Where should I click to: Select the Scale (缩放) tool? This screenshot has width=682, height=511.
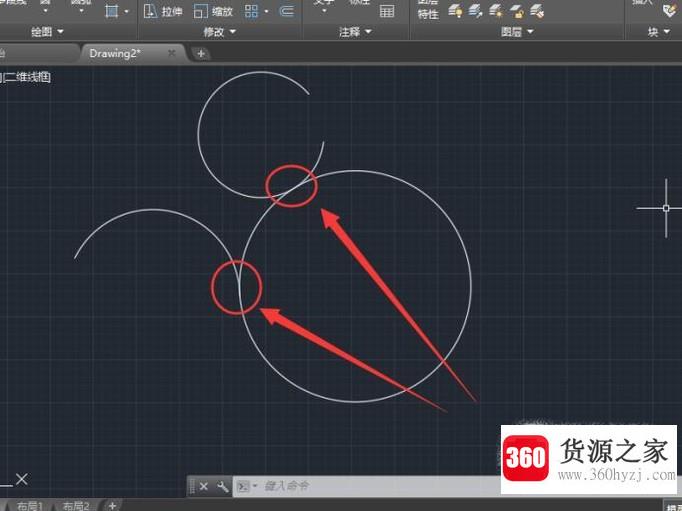[213, 11]
